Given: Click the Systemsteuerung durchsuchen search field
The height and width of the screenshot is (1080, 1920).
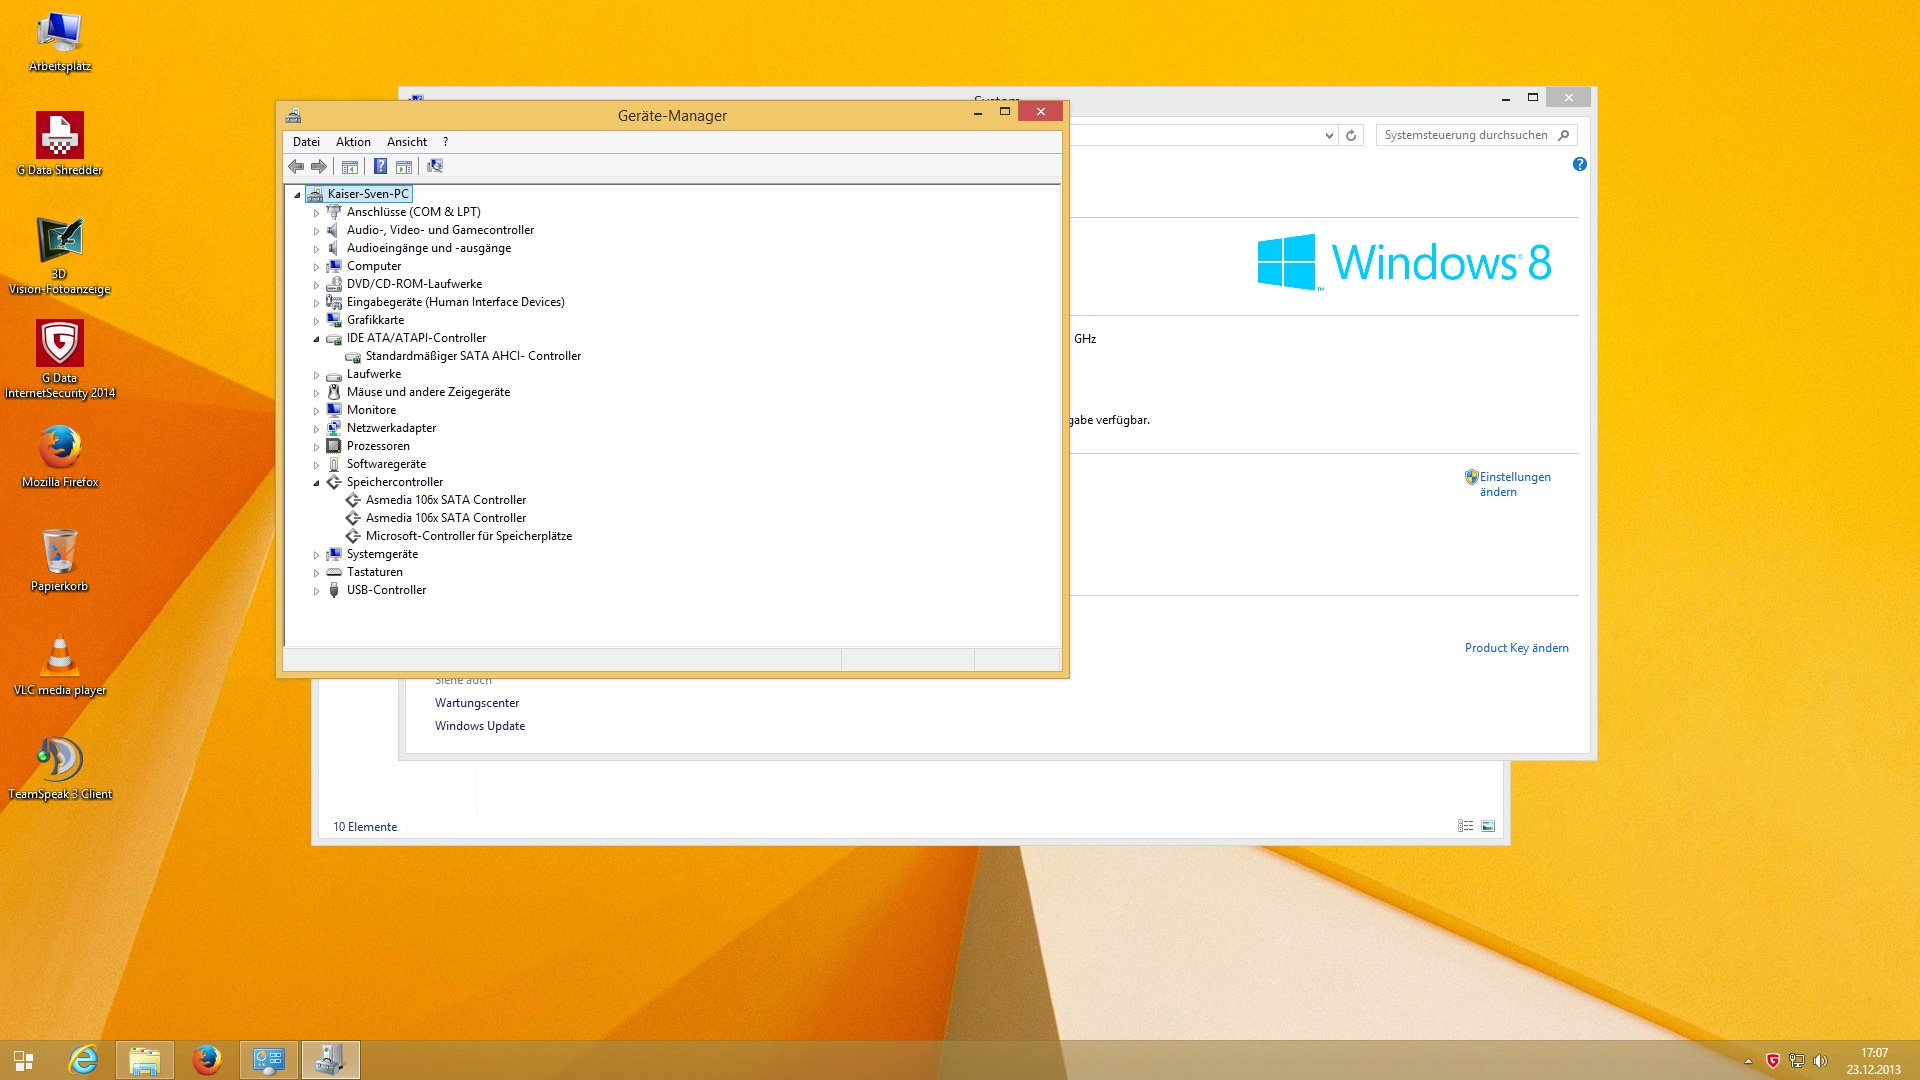Looking at the screenshot, I should [1465, 135].
